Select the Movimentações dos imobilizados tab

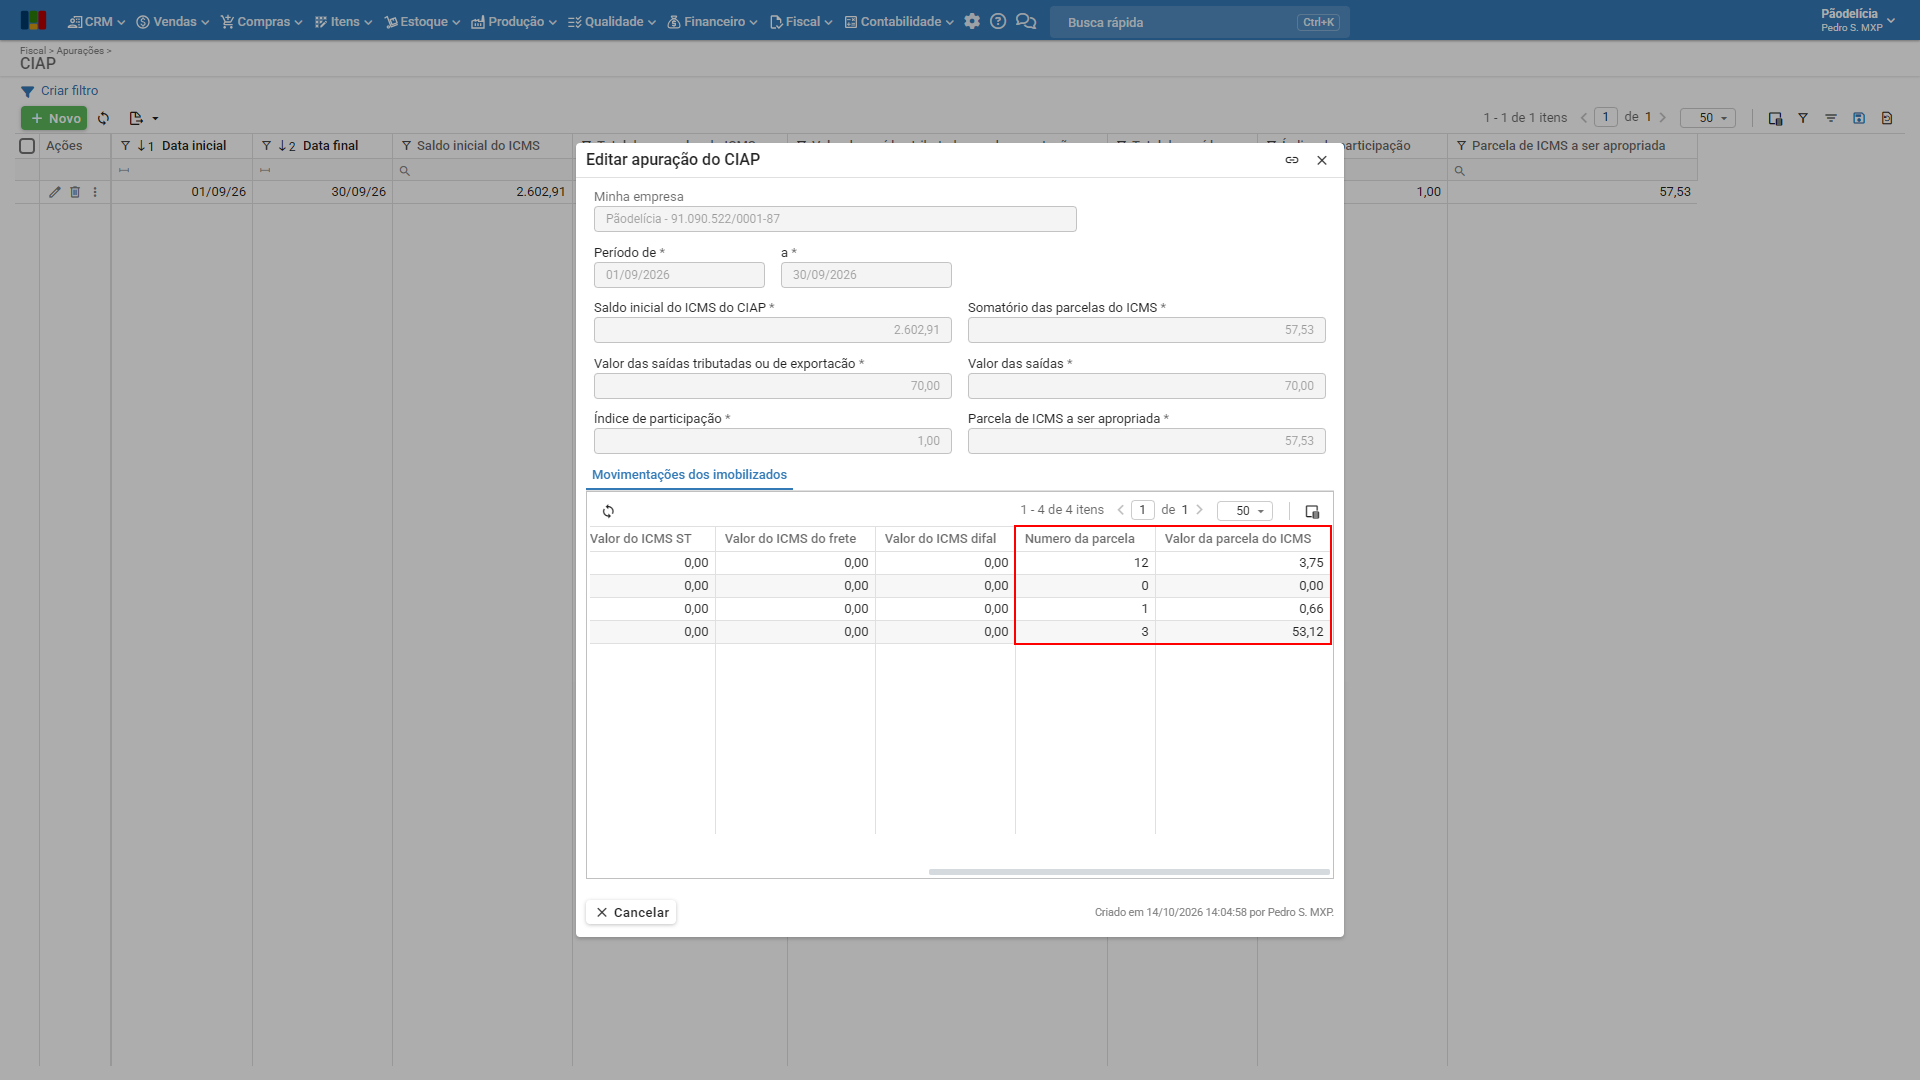pyautogui.click(x=689, y=475)
